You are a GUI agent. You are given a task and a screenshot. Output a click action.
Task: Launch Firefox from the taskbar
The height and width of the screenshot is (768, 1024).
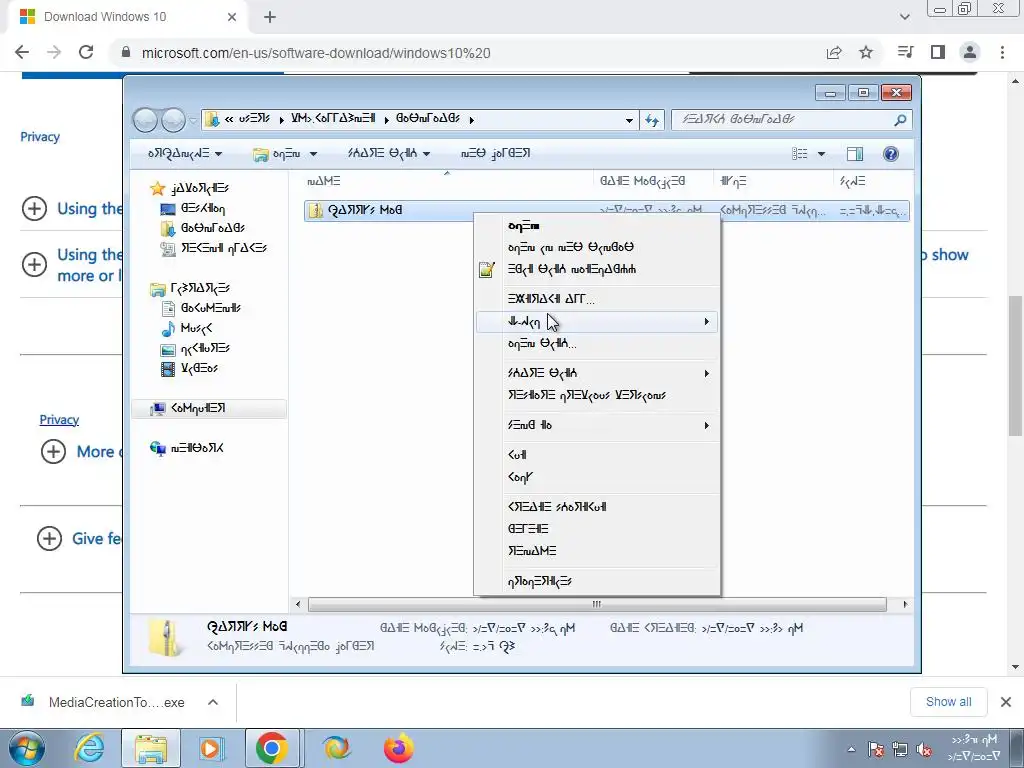398,748
